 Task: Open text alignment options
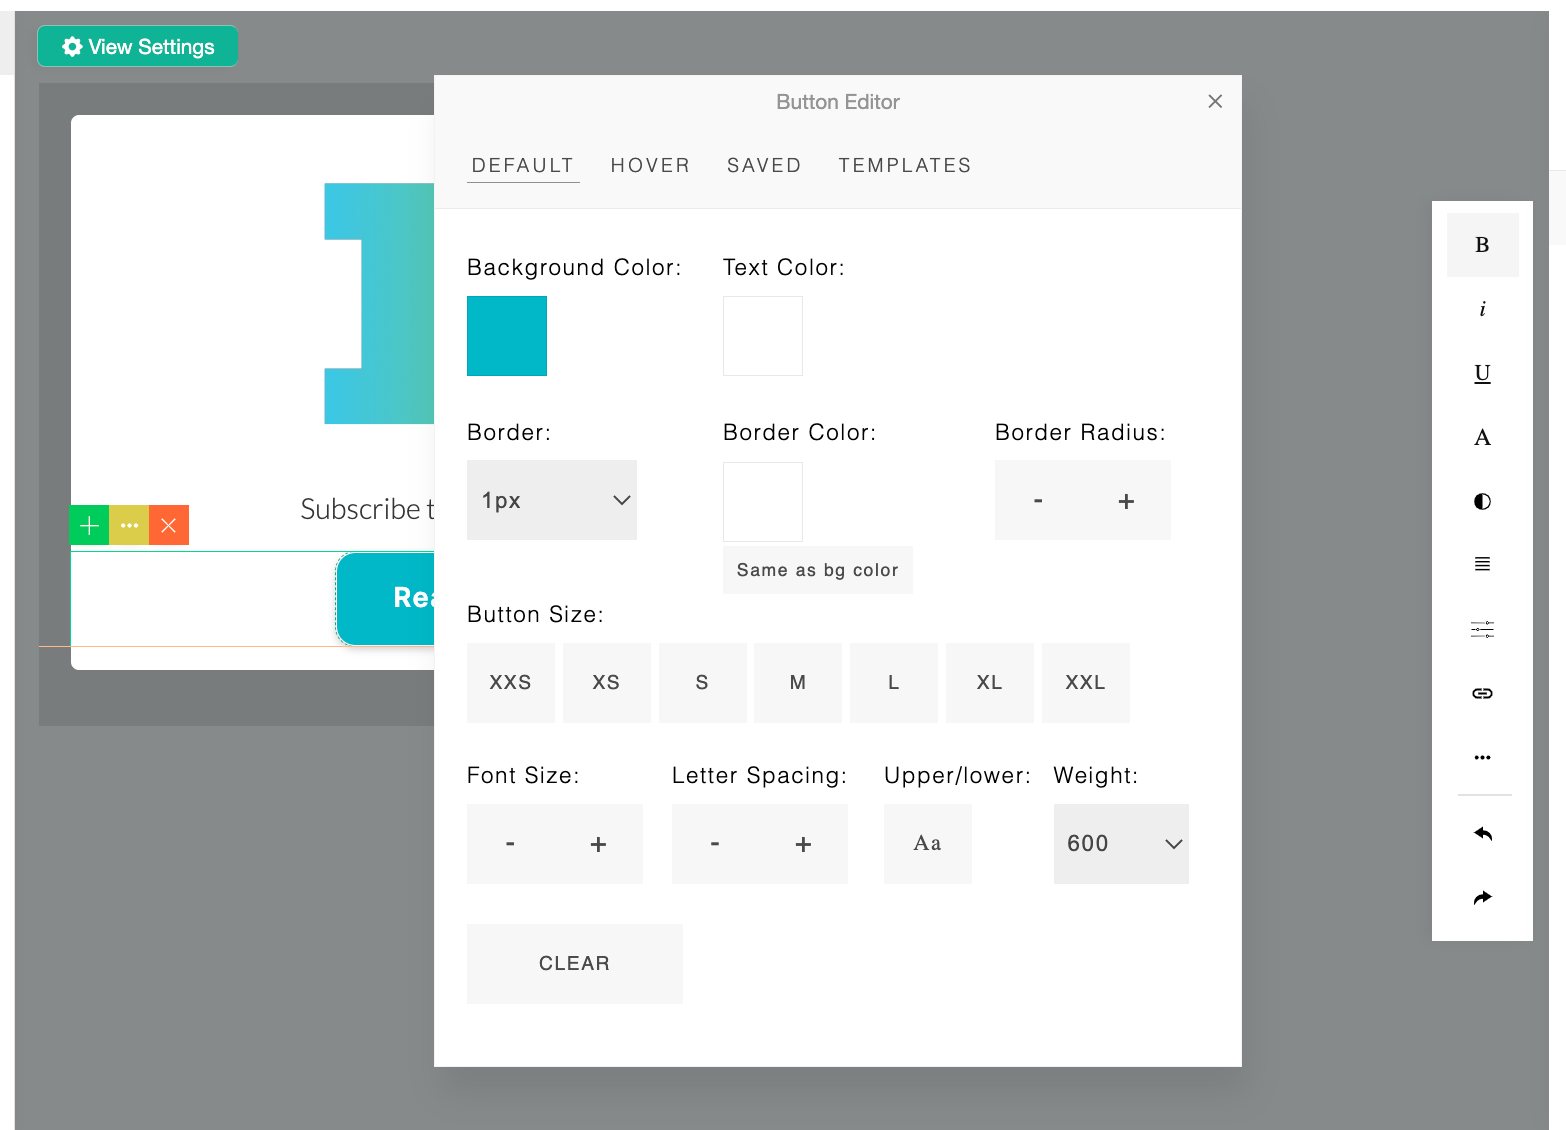click(x=1482, y=565)
